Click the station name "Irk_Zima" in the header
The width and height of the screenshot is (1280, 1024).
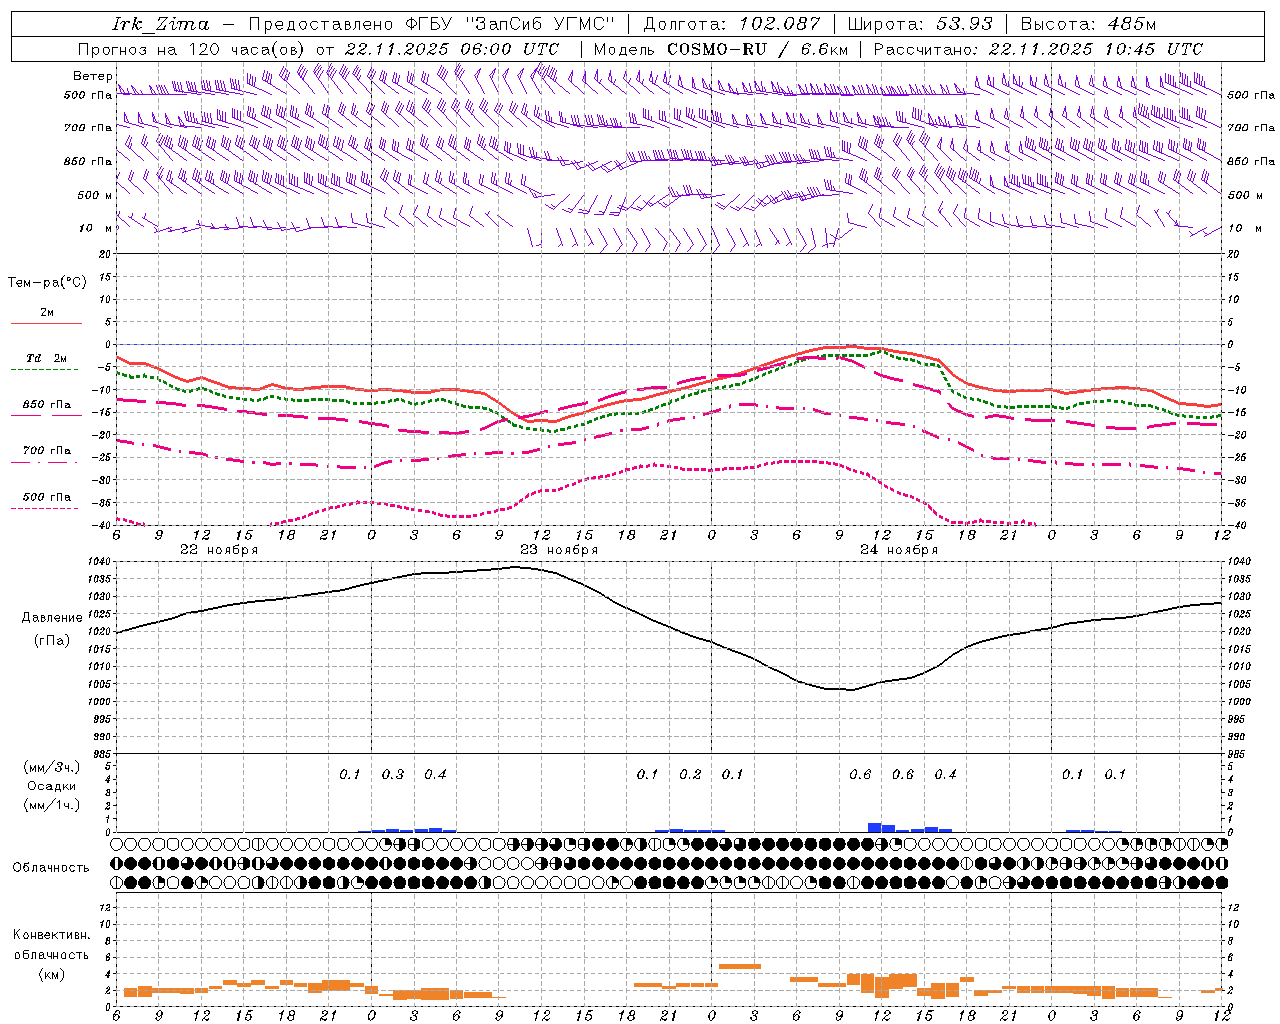point(161,24)
